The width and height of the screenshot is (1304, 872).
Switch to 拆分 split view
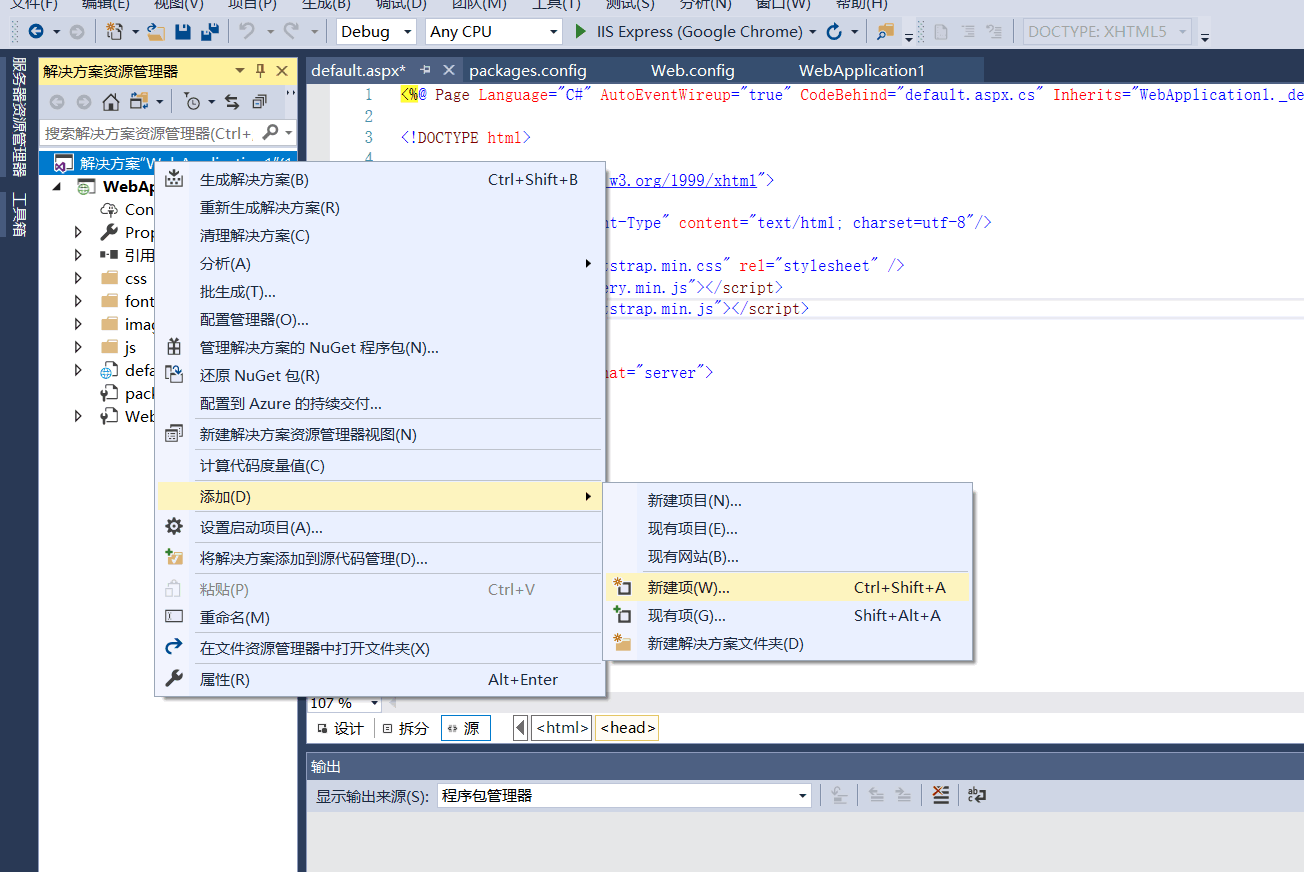pyautogui.click(x=405, y=728)
